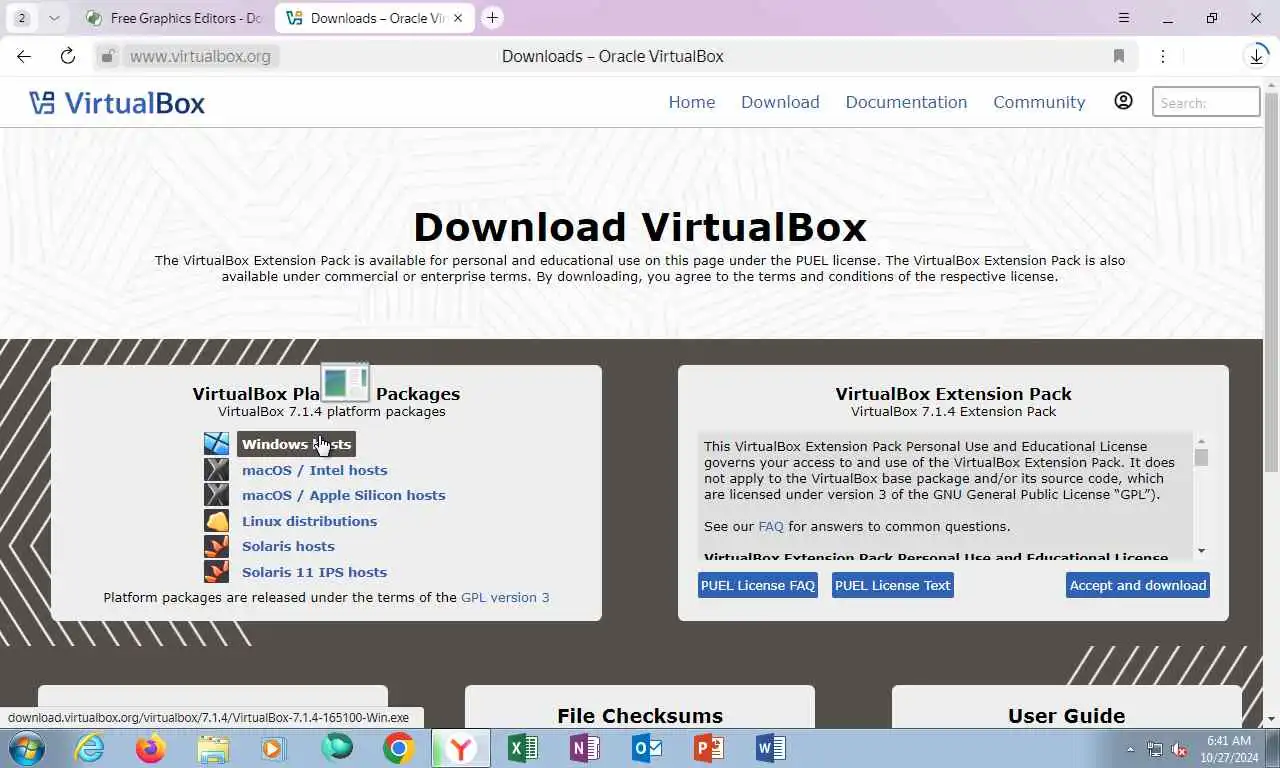The image size is (1280, 768).
Task: Click the Solaris 11 IPS hosts icon
Action: [216, 572]
